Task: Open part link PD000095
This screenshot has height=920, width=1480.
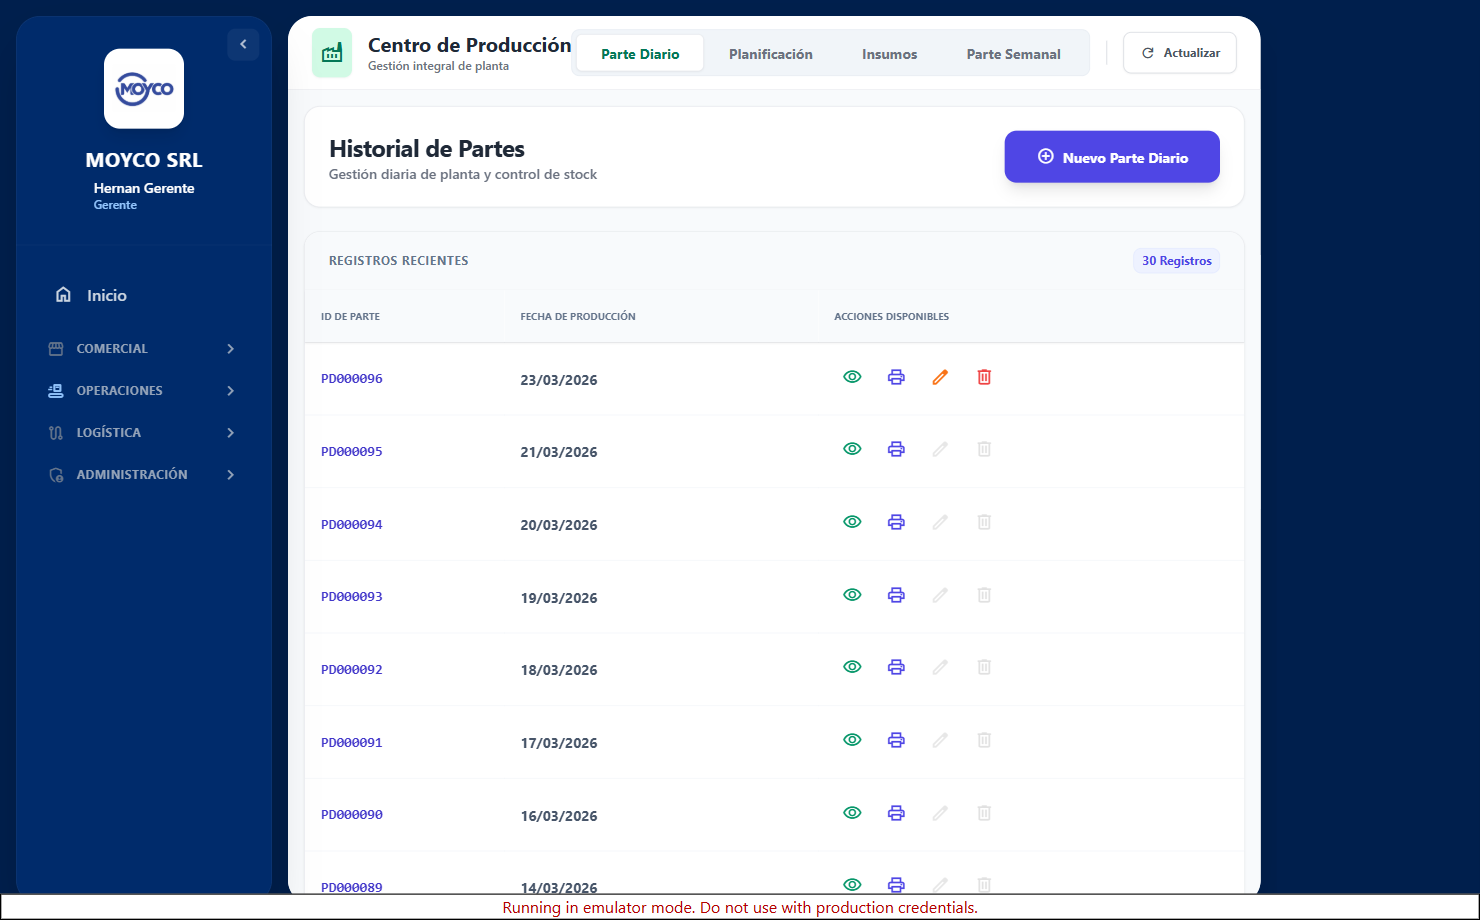Action: click(x=352, y=452)
